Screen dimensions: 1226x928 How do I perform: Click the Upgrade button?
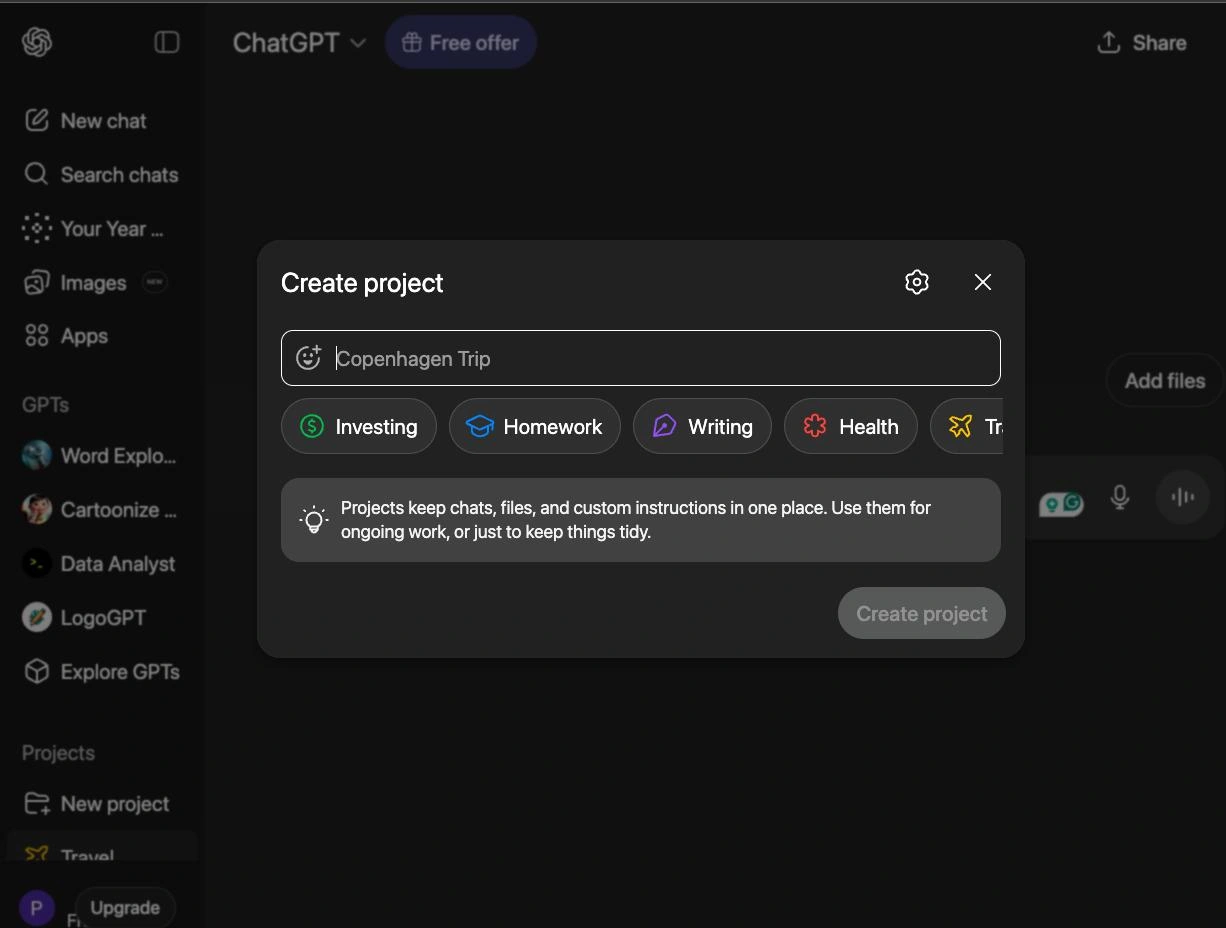pos(125,908)
